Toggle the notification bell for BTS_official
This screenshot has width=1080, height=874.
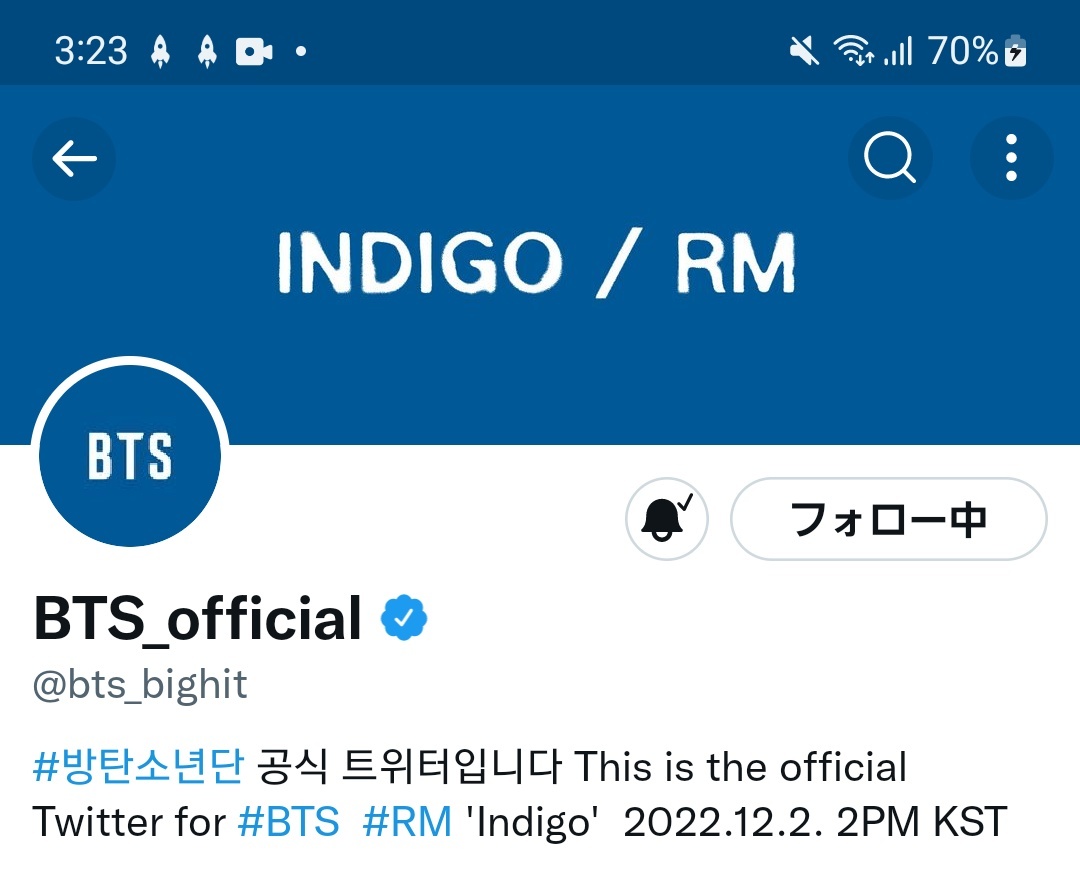666,519
